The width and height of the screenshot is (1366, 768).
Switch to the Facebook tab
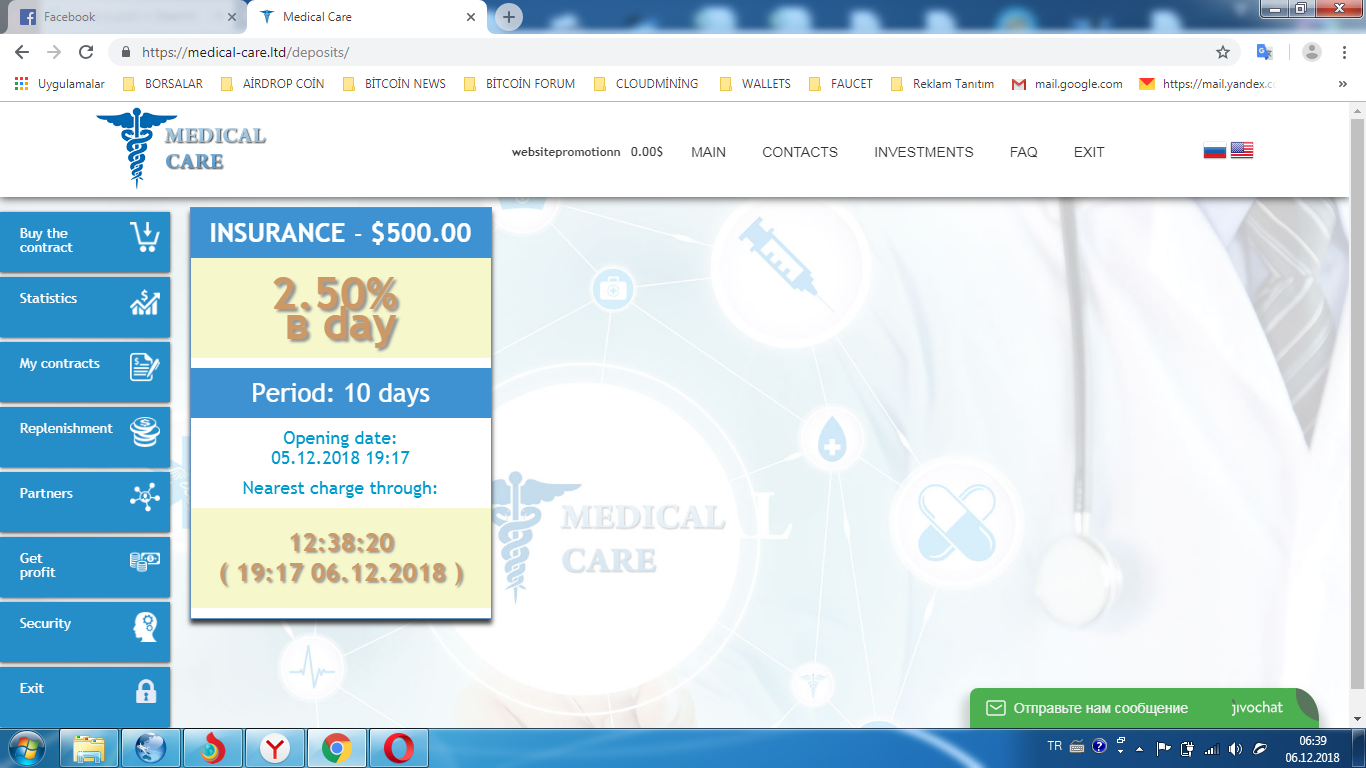(x=129, y=17)
